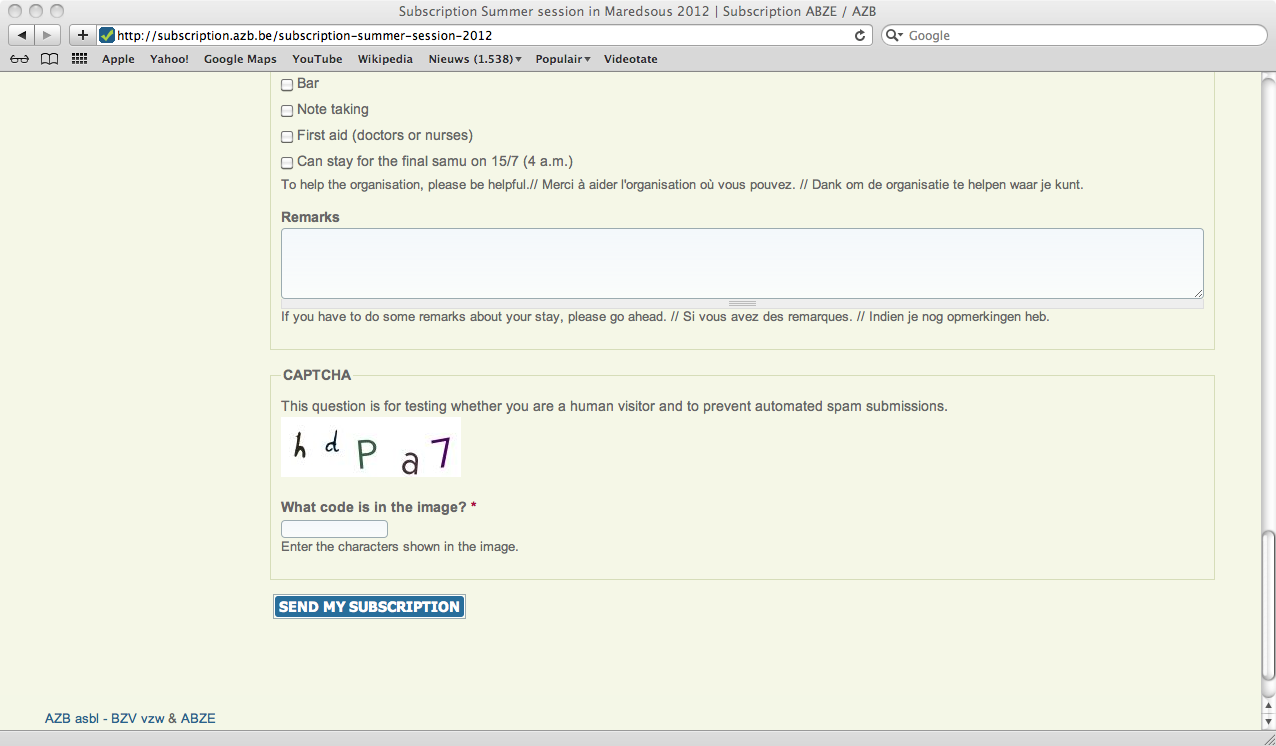
Task: Add bookmark with the plus button
Action: tap(83, 35)
